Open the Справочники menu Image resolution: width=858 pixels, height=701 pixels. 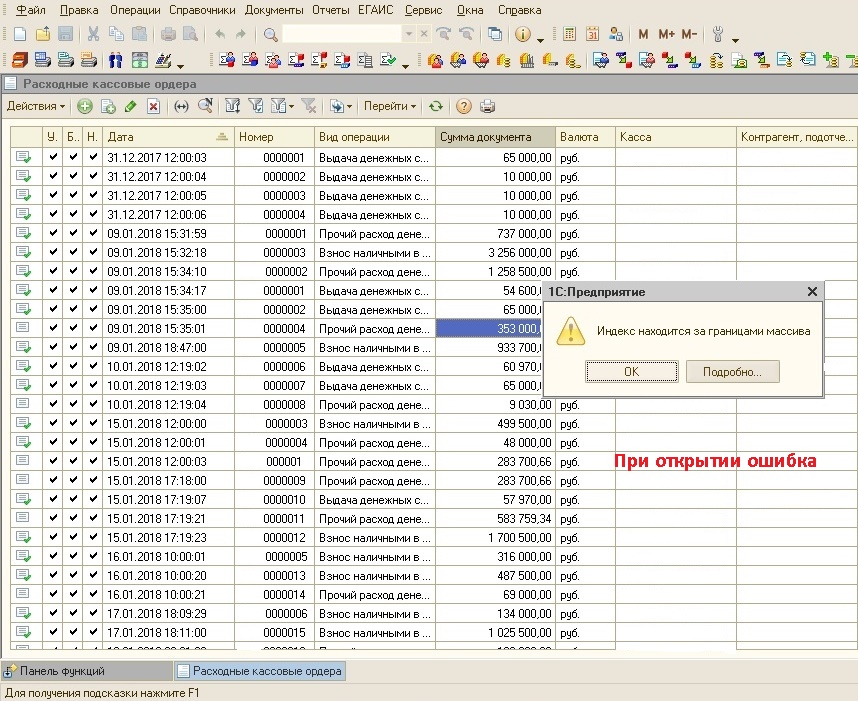pos(202,10)
